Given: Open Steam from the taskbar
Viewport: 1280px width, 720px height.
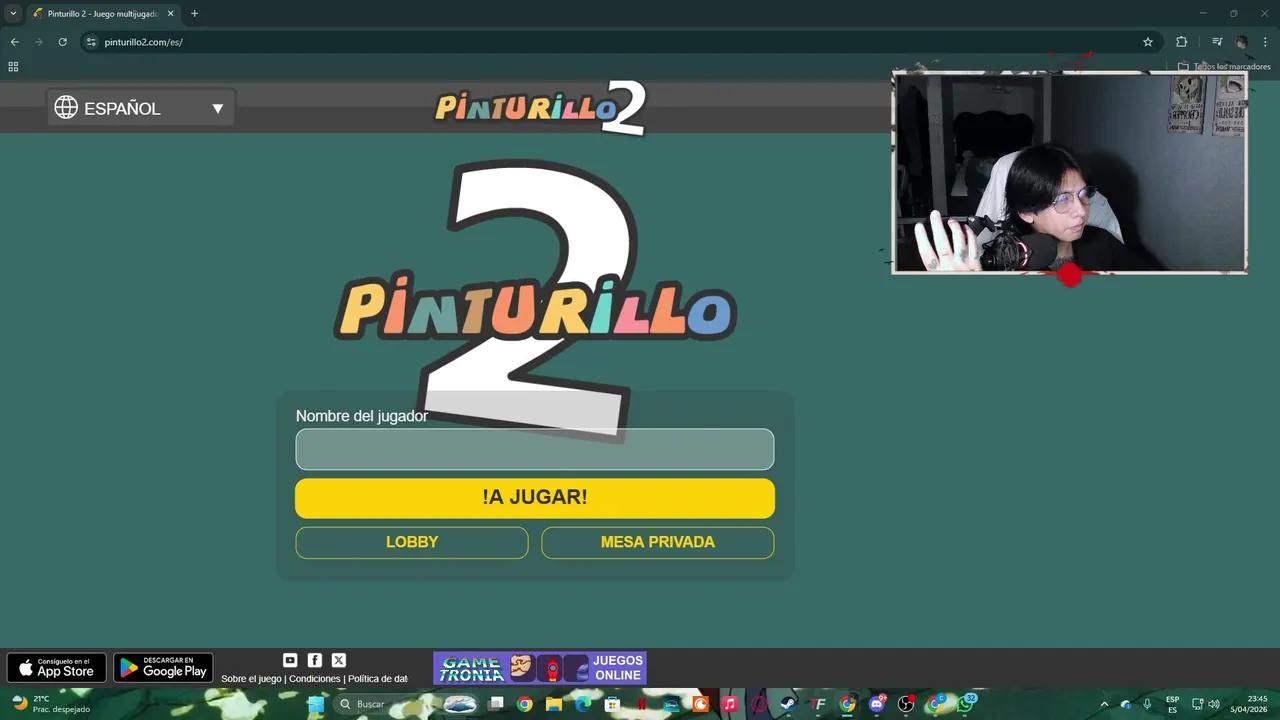Looking at the screenshot, I should coord(788,704).
